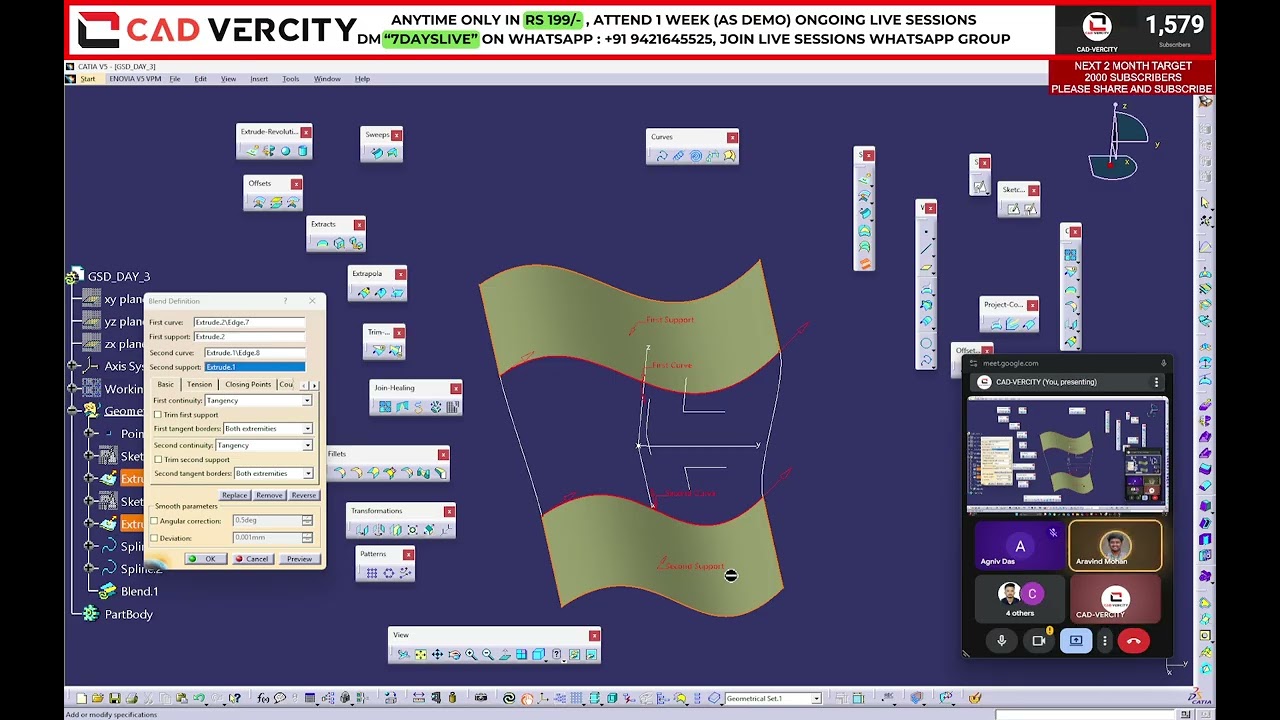This screenshot has height=720, width=1280.
Task: Click the first Extrude-Revolution toolbar icon
Action: [251, 151]
